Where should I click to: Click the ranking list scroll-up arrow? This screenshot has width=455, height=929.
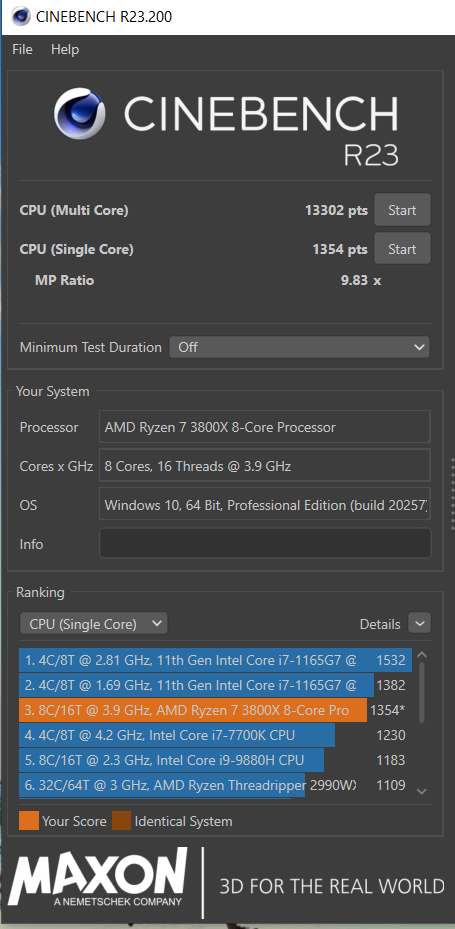tap(422, 655)
